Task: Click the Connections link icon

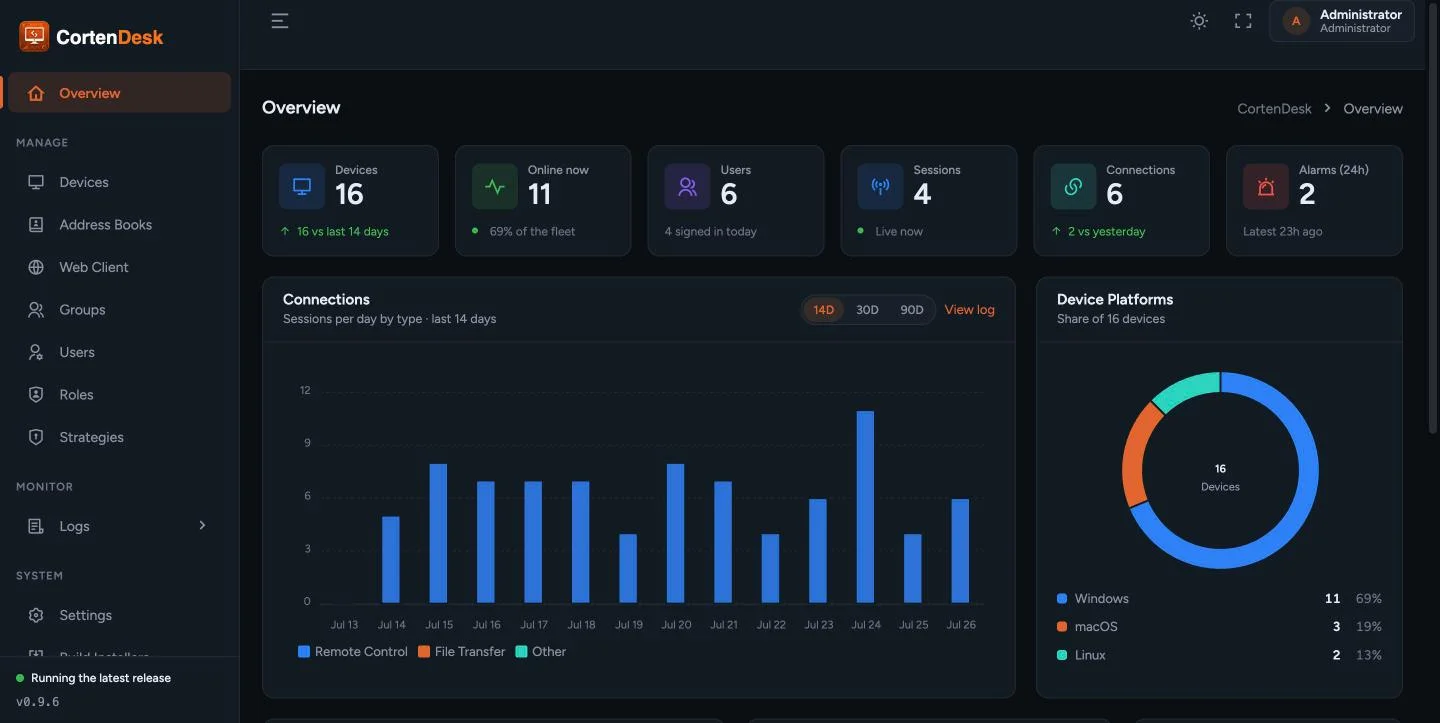Action: [1073, 186]
